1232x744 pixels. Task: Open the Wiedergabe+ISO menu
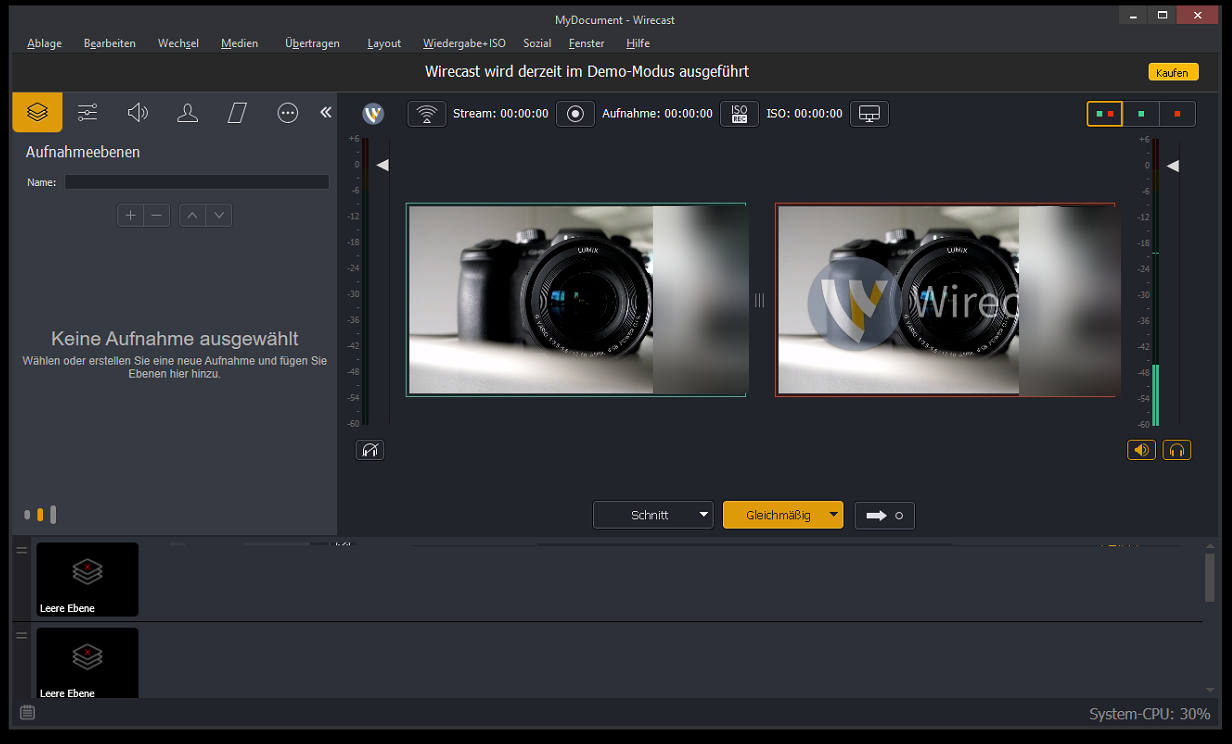pyautogui.click(x=464, y=43)
